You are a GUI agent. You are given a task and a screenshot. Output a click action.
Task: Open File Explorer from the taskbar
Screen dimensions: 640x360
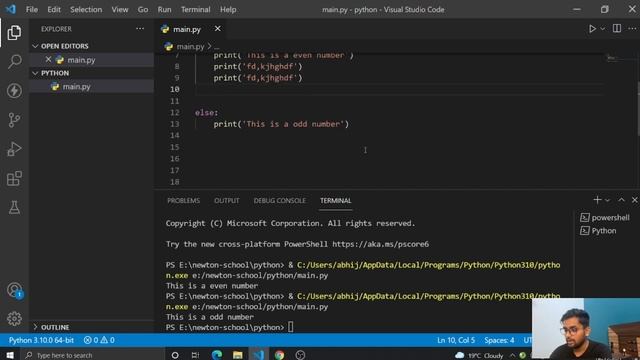point(238,355)
